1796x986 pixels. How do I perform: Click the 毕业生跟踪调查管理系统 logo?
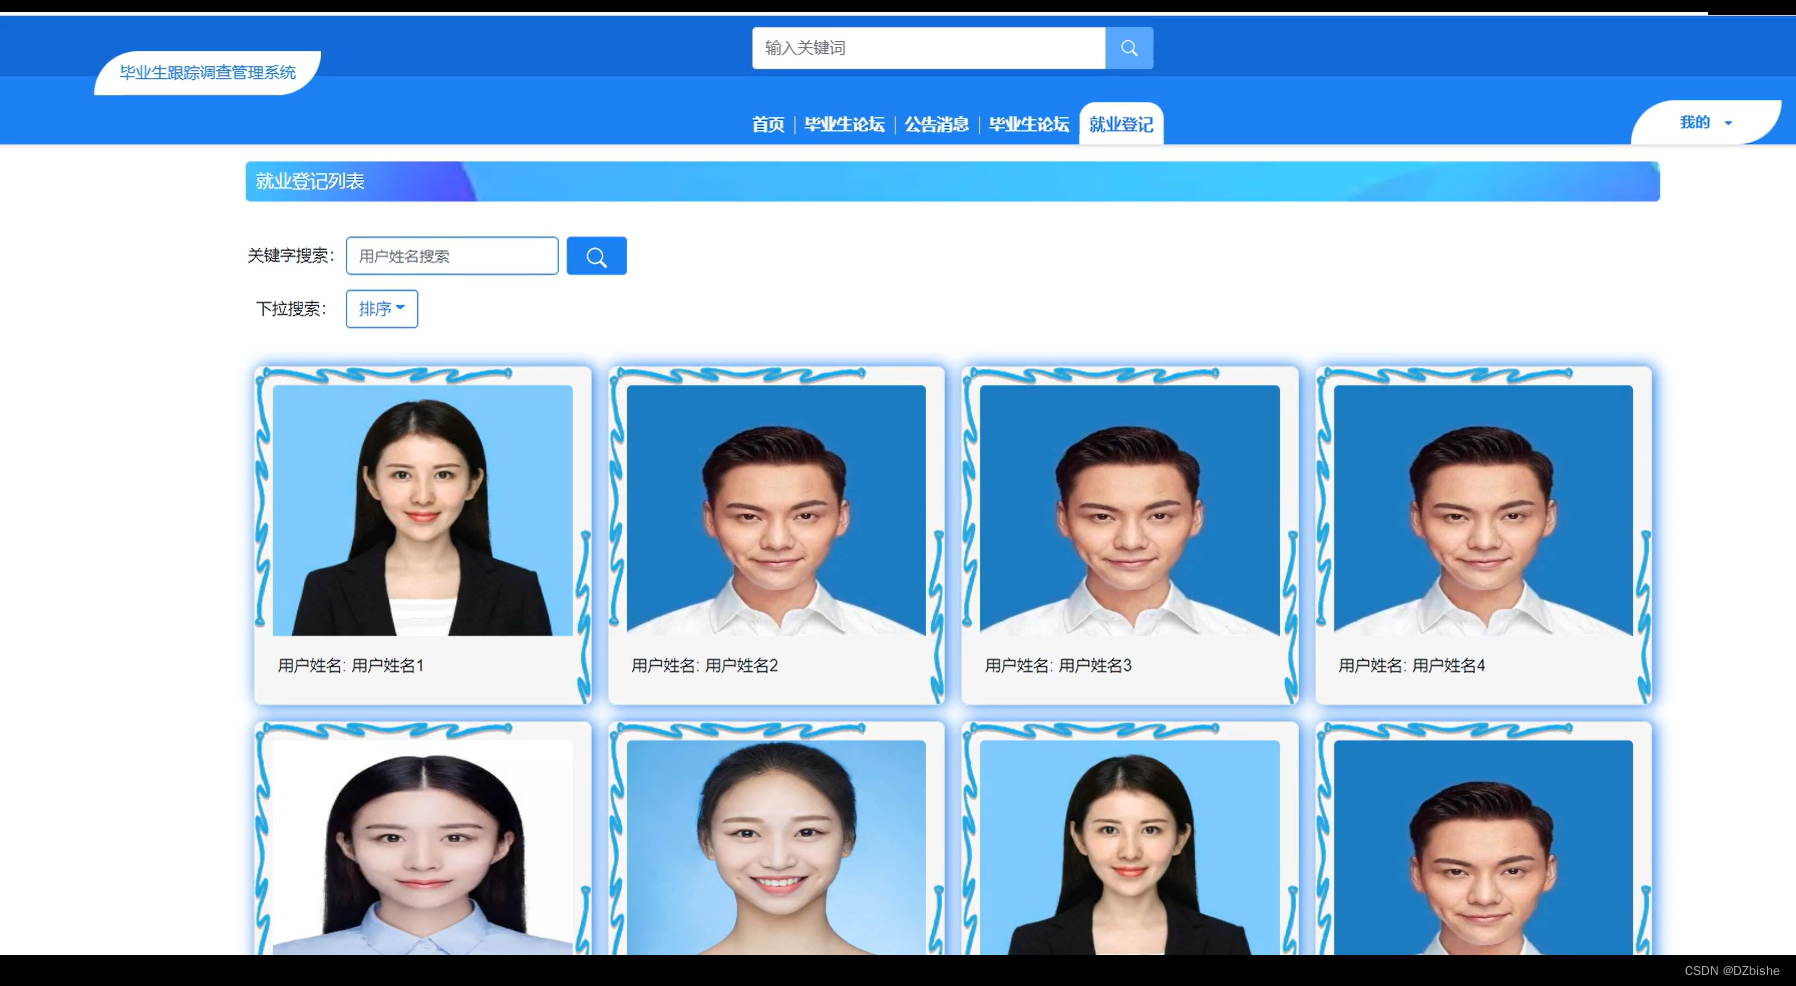click(x=208, y=73)
